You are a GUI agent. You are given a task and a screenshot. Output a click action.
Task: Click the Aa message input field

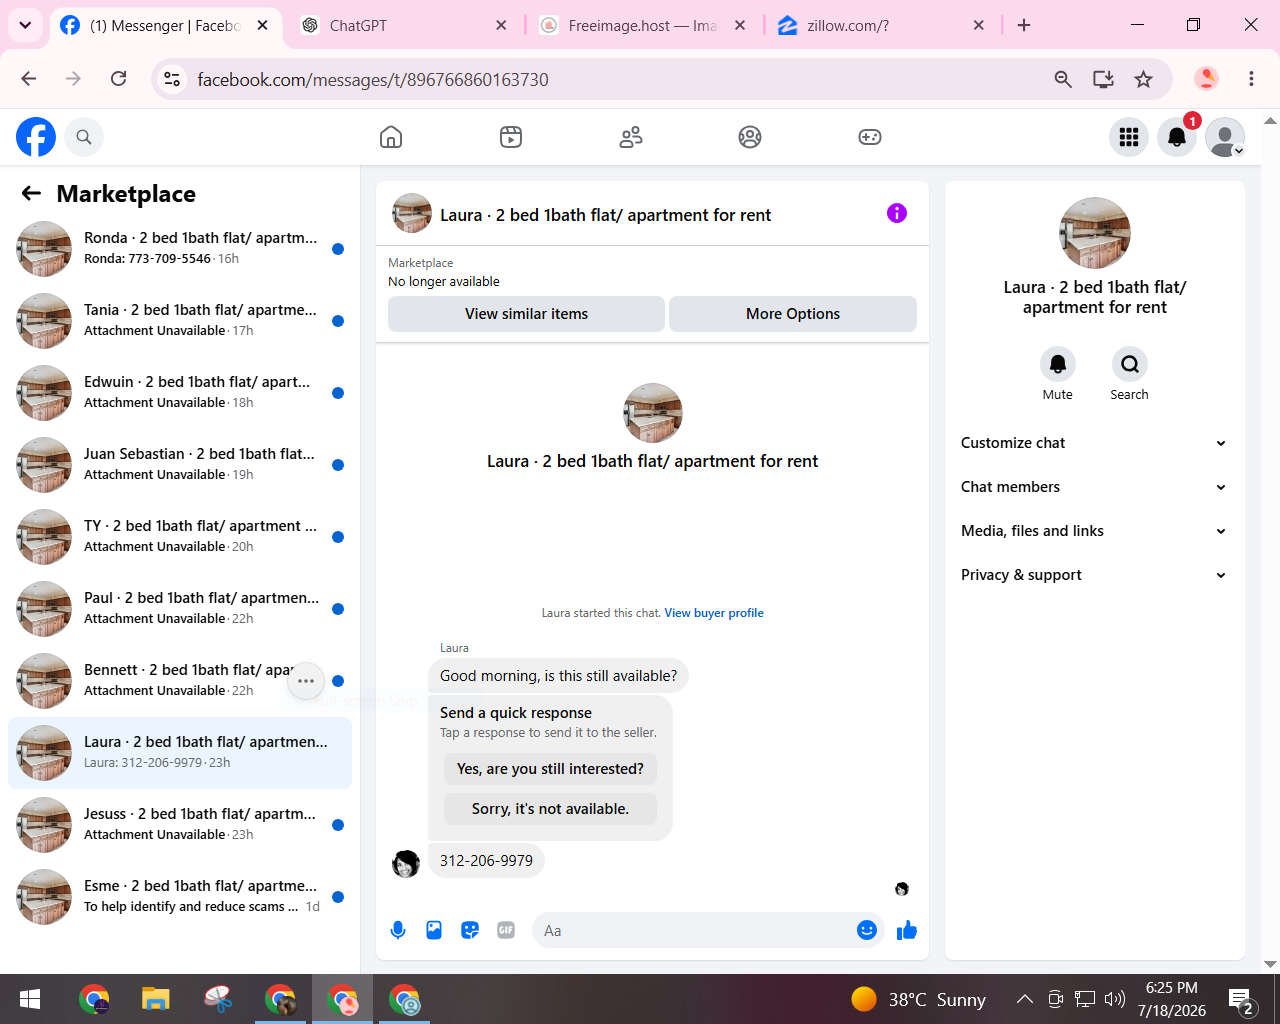pos(695,931)
